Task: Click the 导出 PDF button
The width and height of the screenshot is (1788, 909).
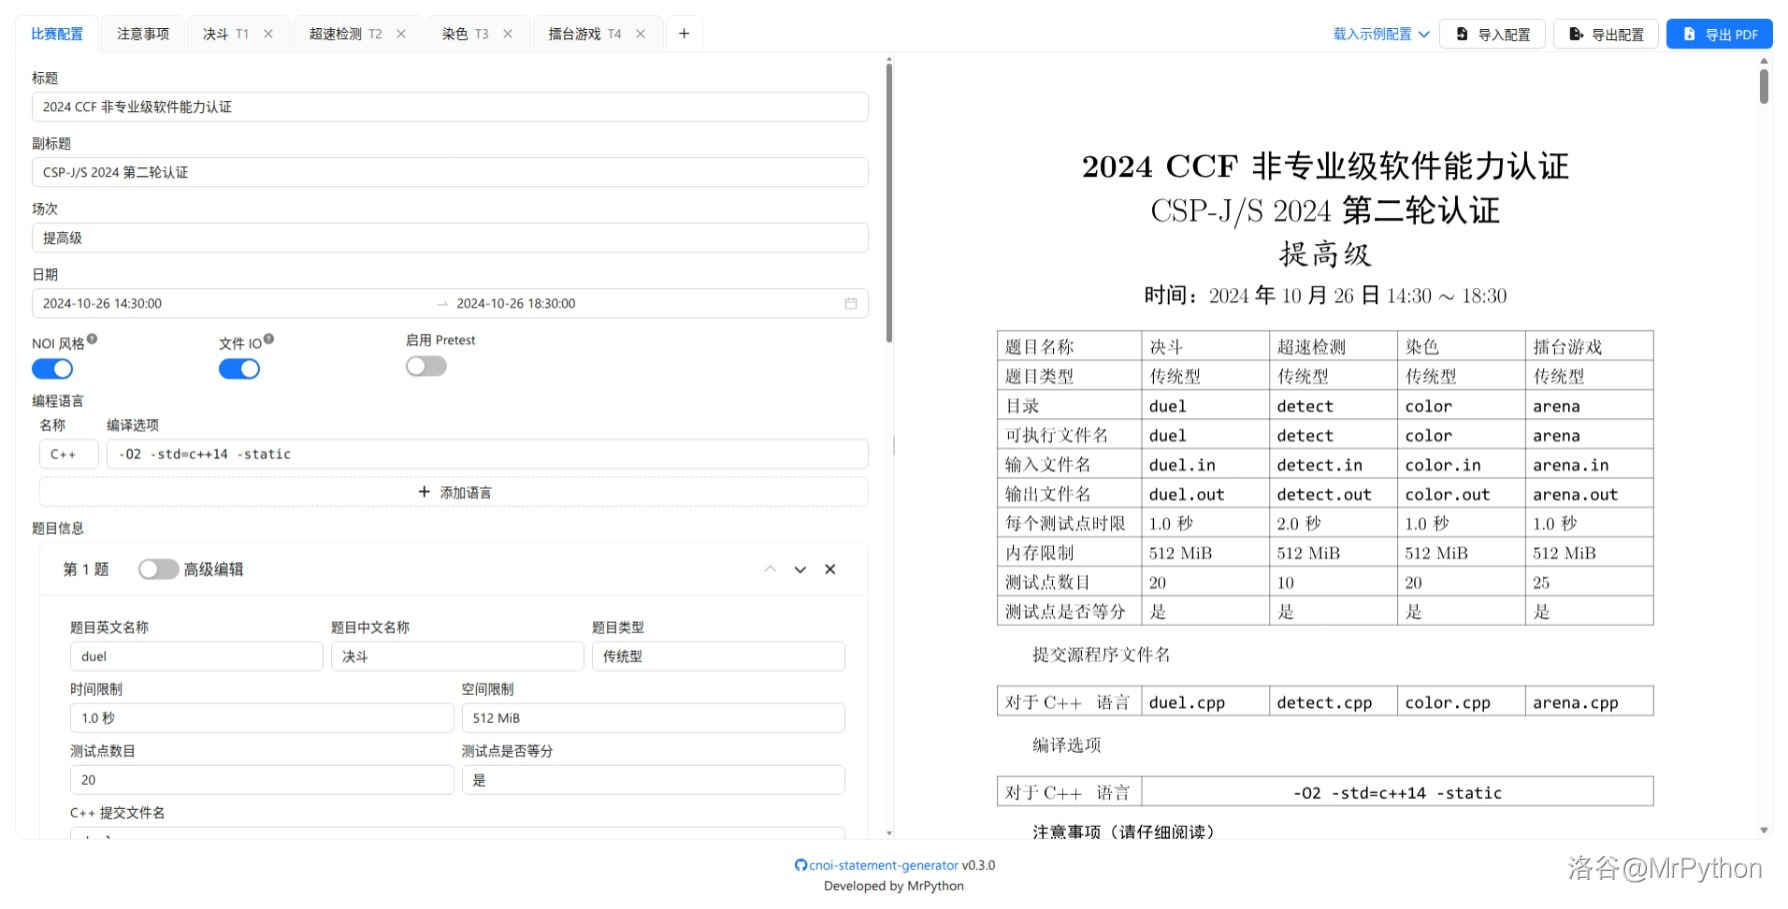Action: pos(1719,34)
